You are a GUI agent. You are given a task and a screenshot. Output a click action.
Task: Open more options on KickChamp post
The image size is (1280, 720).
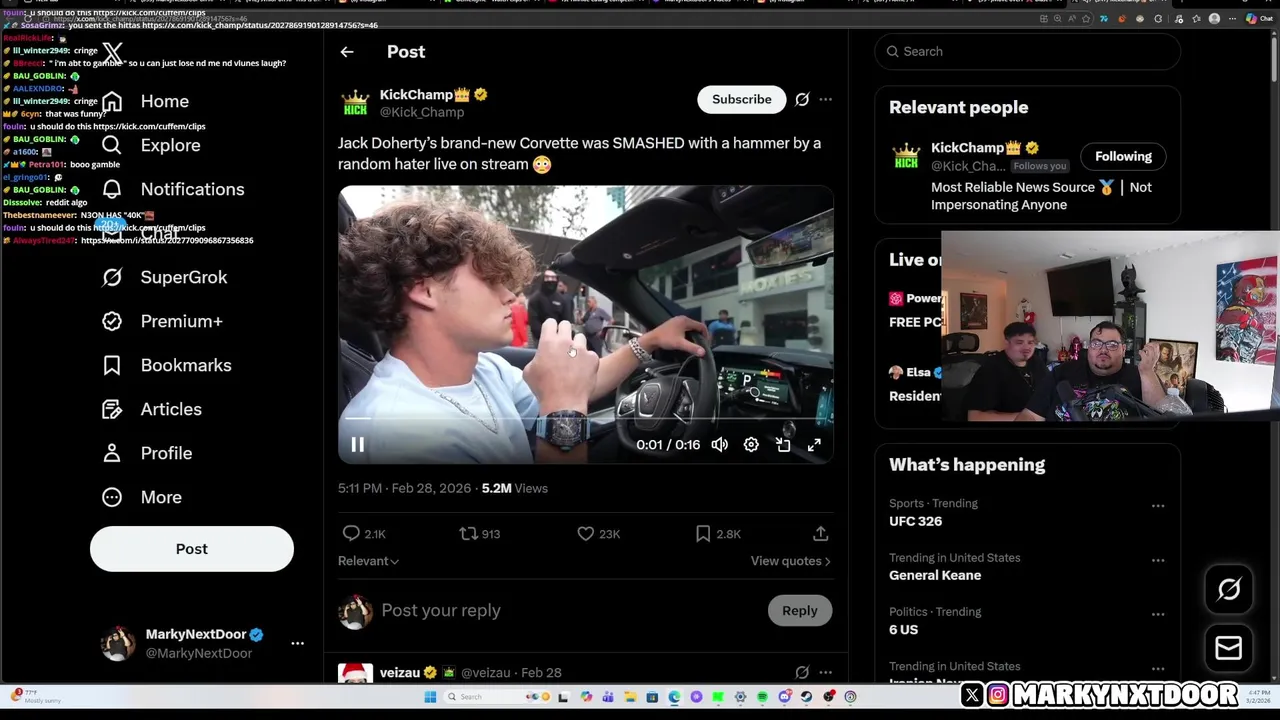[x=825, y=99]
